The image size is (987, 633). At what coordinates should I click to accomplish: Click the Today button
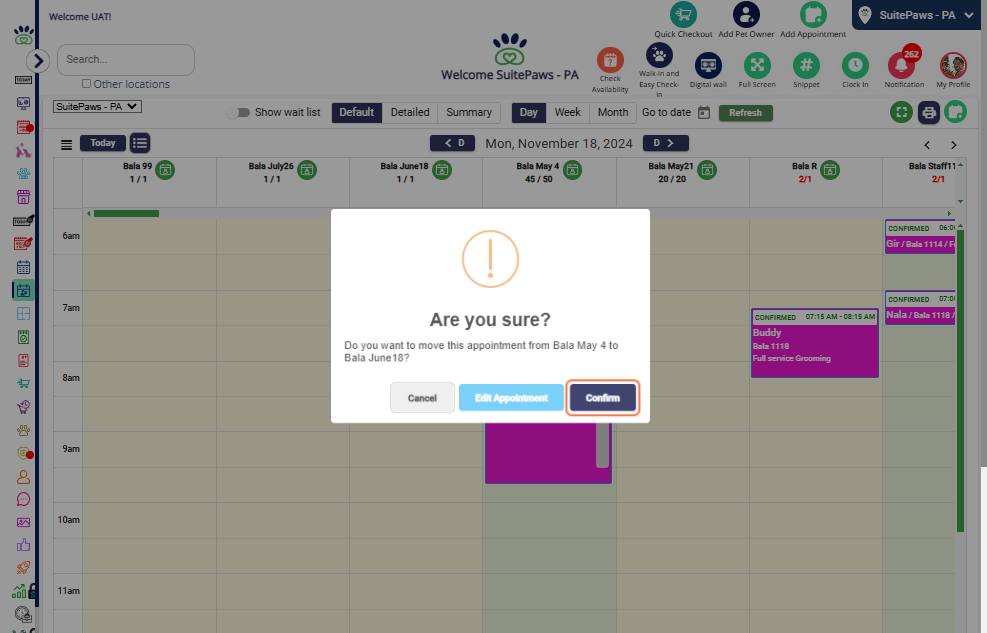[103, 143]
